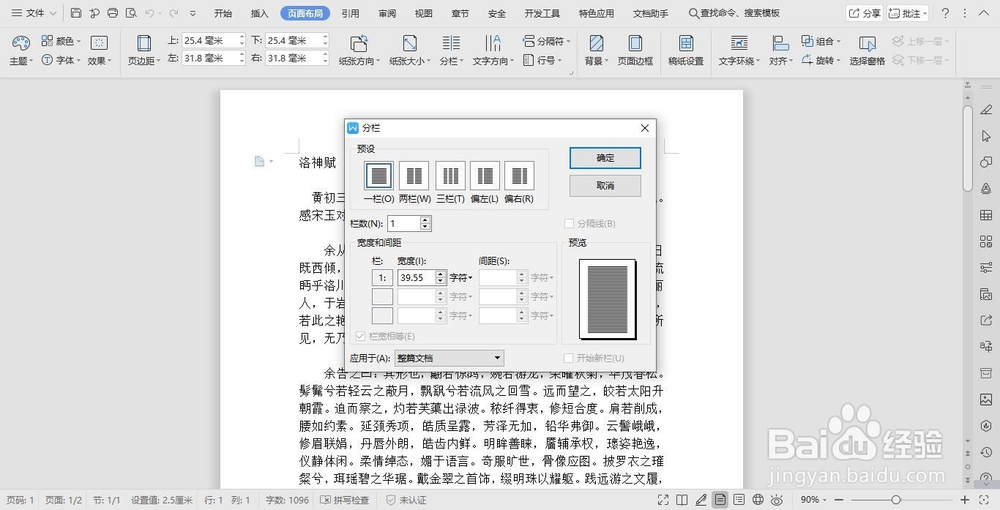Open the 行号 line numbers dropdown
Viewport: 1000px width, 510px height.
(x=542, y=60)
